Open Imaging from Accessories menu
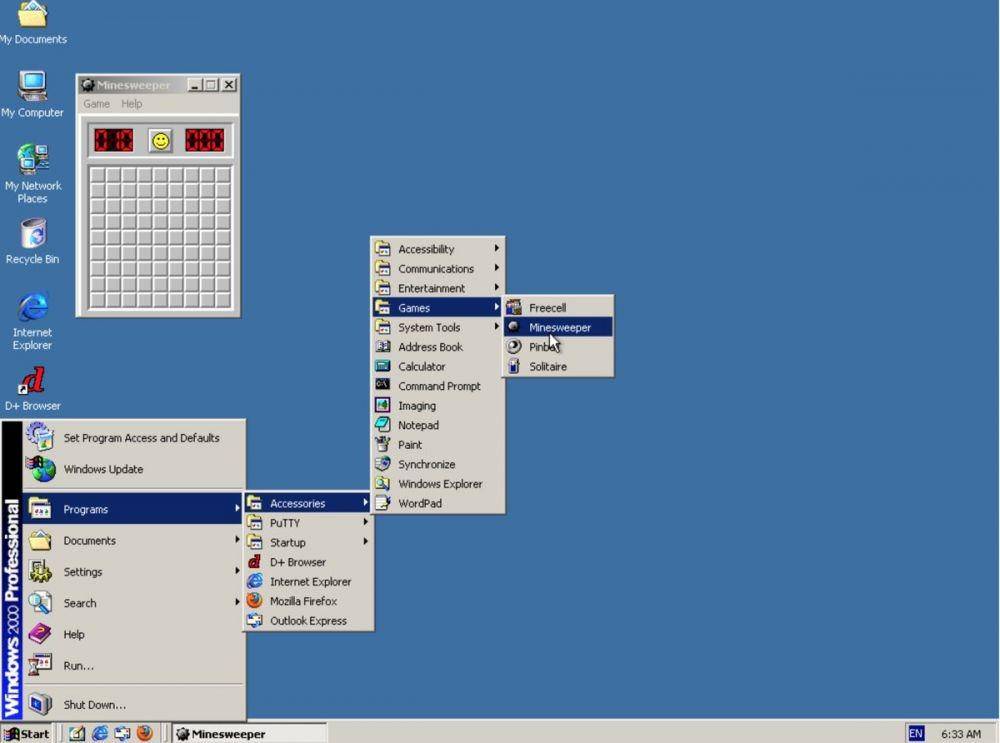Image resolution: width=1000 pixels, height=743 pixels. [438, 406]
